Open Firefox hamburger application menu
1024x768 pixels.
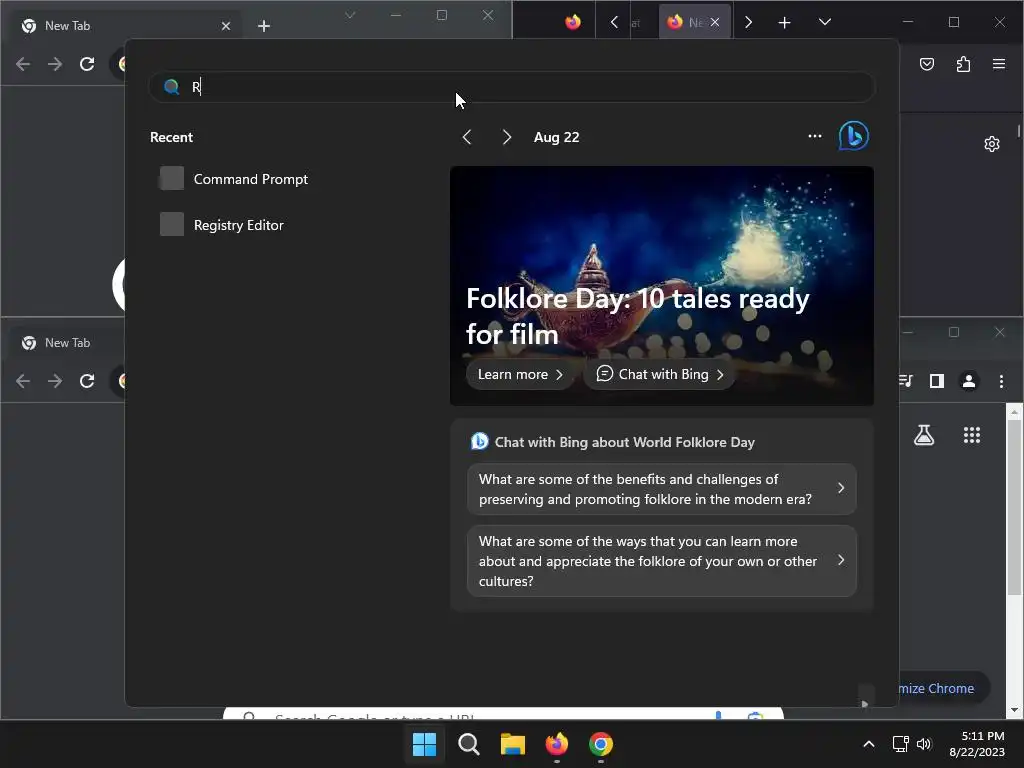[x=999, y=64]
